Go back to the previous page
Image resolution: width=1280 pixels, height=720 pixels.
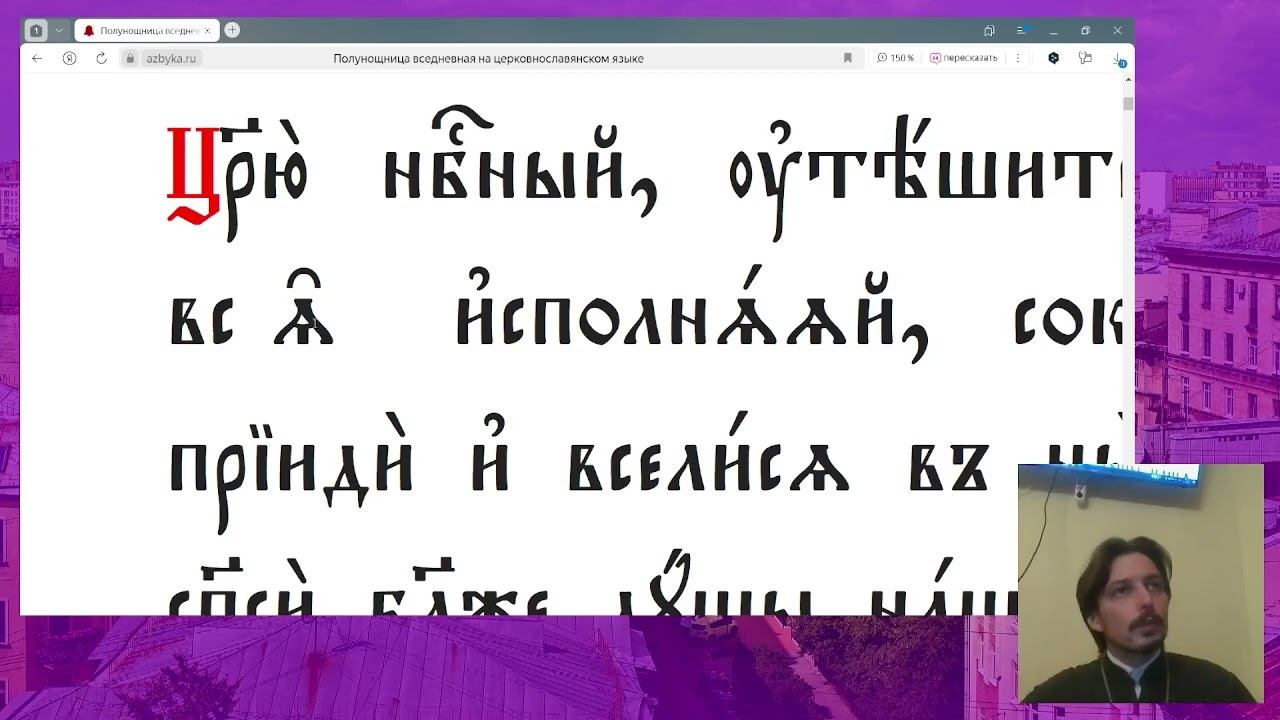[37, 58]
